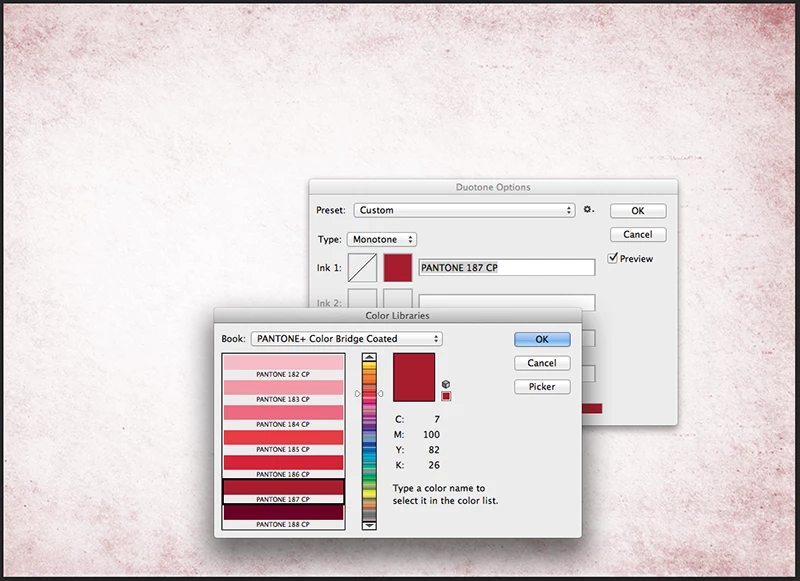This screenshot has width=800, height=581.
Task: Click the M value 100
Action: click(x=431, y=434)
